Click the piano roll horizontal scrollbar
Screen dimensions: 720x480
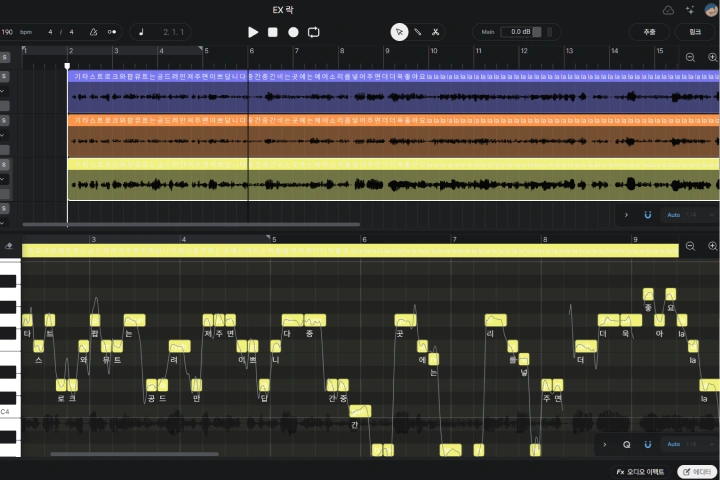pyautogui.click(x=134, y=454)
